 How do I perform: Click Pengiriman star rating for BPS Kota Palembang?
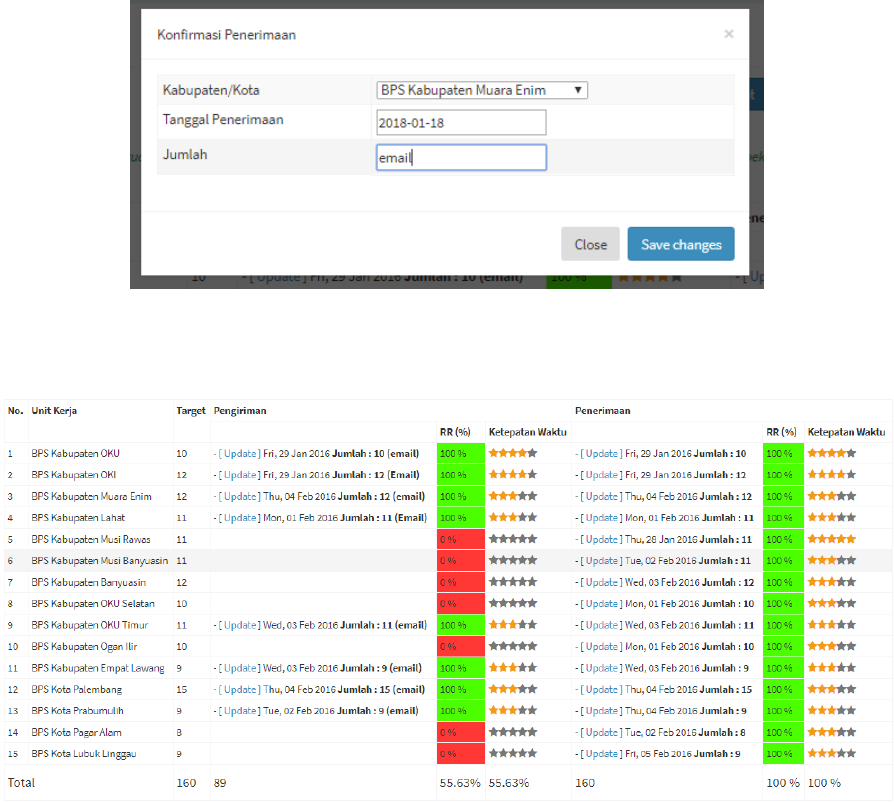pyautogui.click(x=513, y=689)
